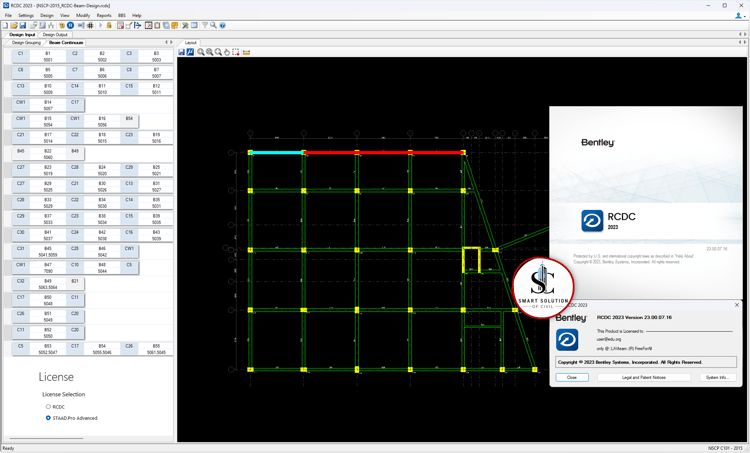This screenshot has width=750, height=453.
Task: Open the BBS menu
Action: 121,15
